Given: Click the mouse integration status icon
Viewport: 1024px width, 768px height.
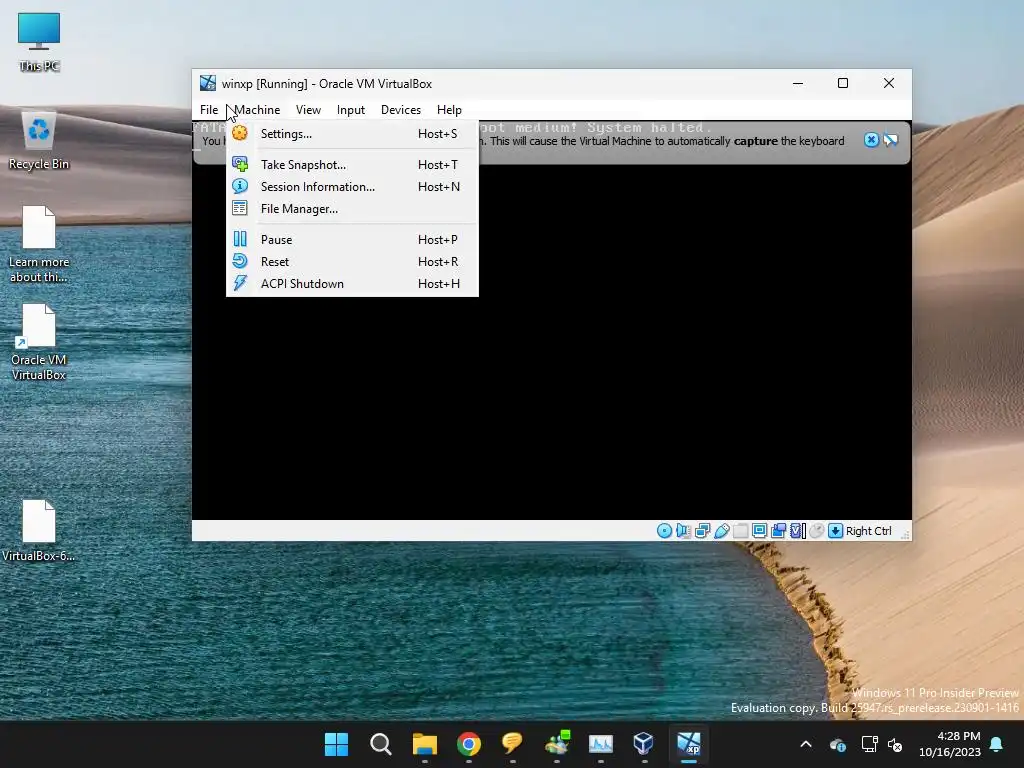Looking at the screenshot, I should click(816, 531).
